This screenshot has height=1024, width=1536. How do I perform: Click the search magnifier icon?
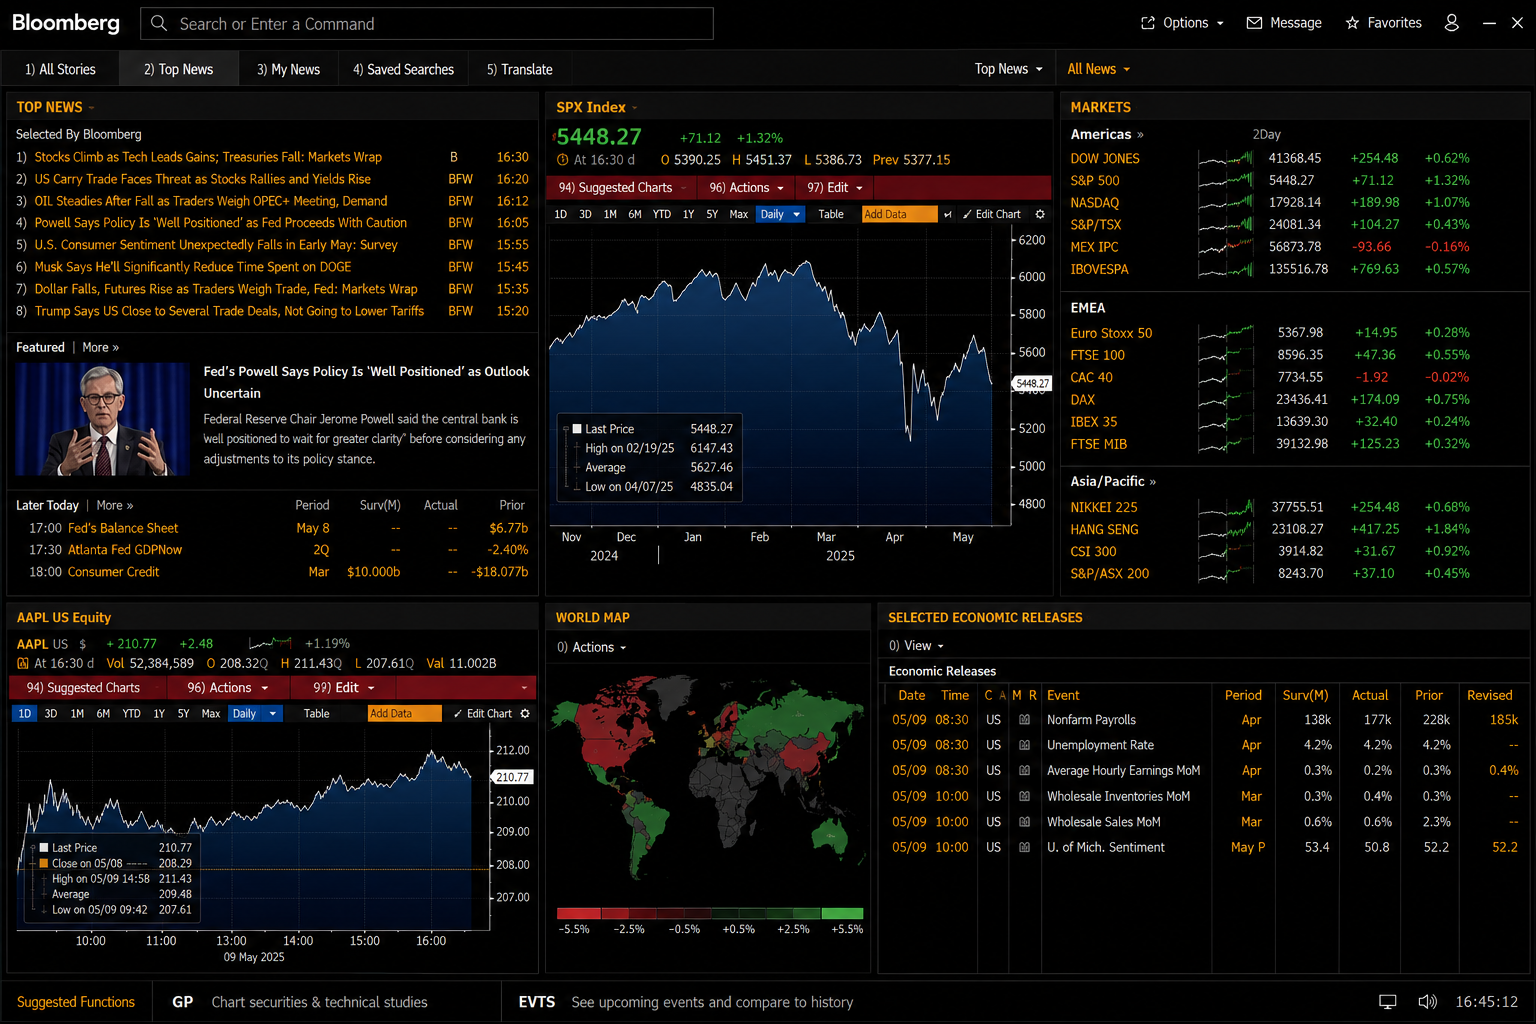pos(159,23)
